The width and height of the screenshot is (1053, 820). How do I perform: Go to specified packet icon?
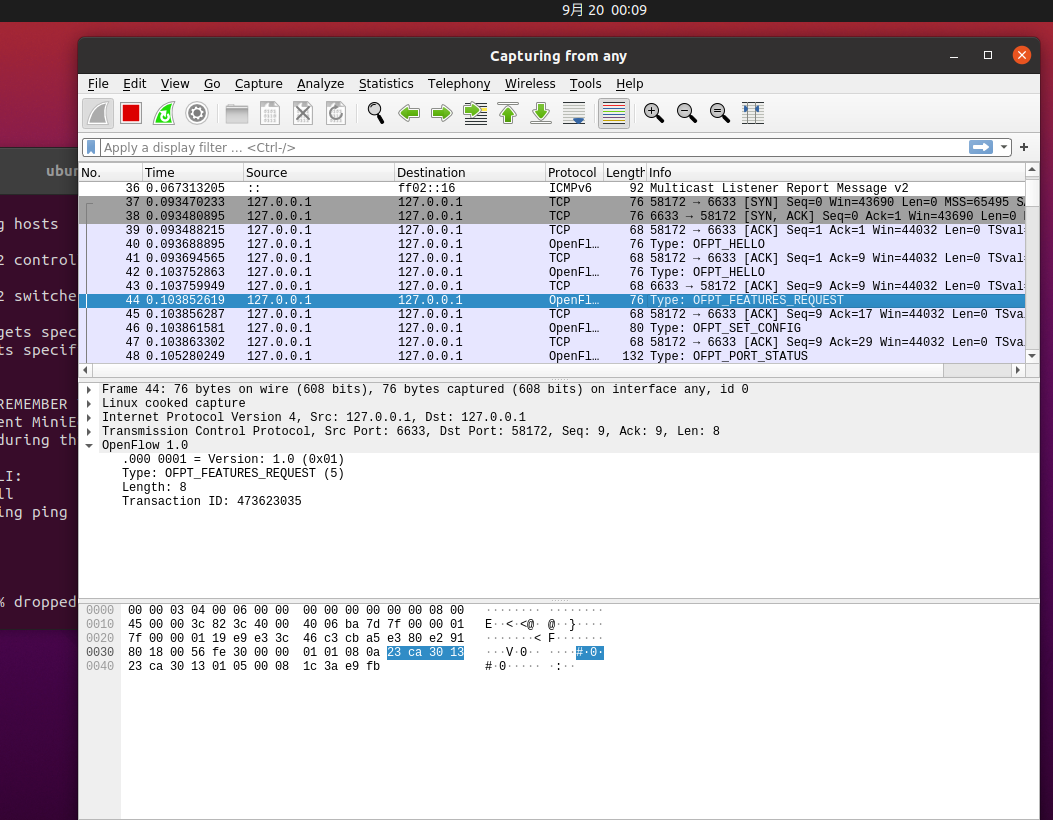[475, 113]
